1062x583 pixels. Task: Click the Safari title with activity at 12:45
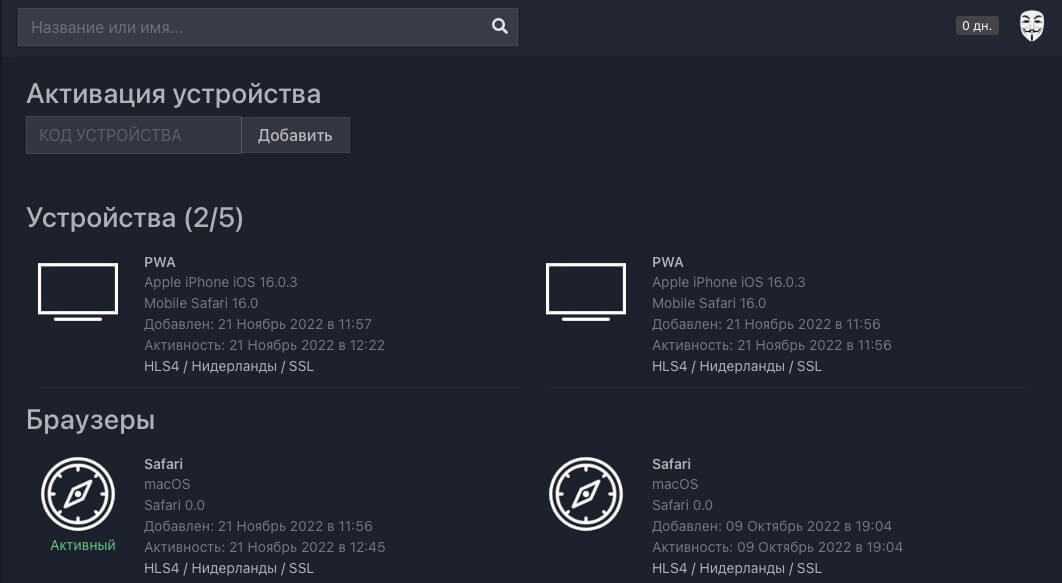tap(163, 464)
